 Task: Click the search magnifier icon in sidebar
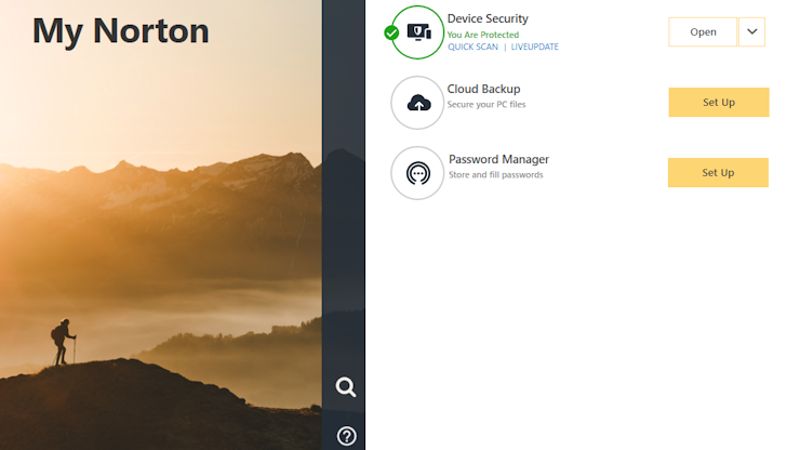coord(345,387)
